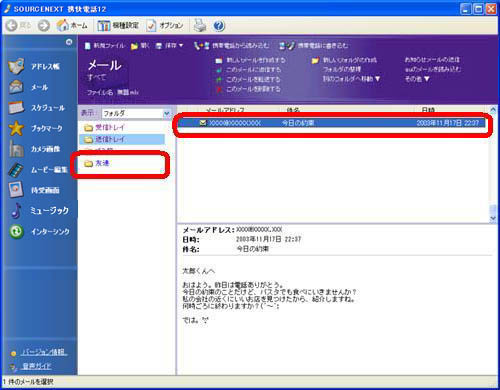Viewport: 500px width, 390px height.
Task: Open the インターシンク sync icon in sidebar
Action: pyautogui.click(x=16, y=231)
